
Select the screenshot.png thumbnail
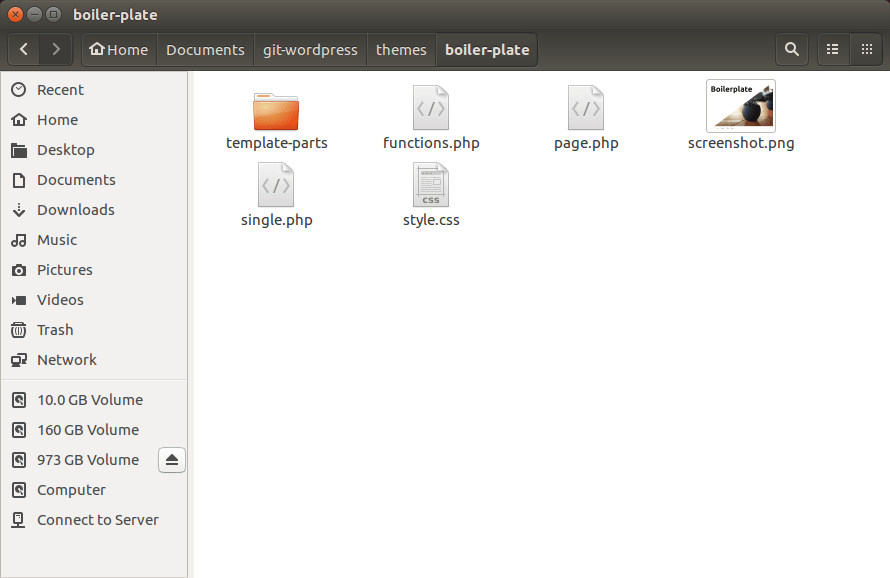(741, 106)
